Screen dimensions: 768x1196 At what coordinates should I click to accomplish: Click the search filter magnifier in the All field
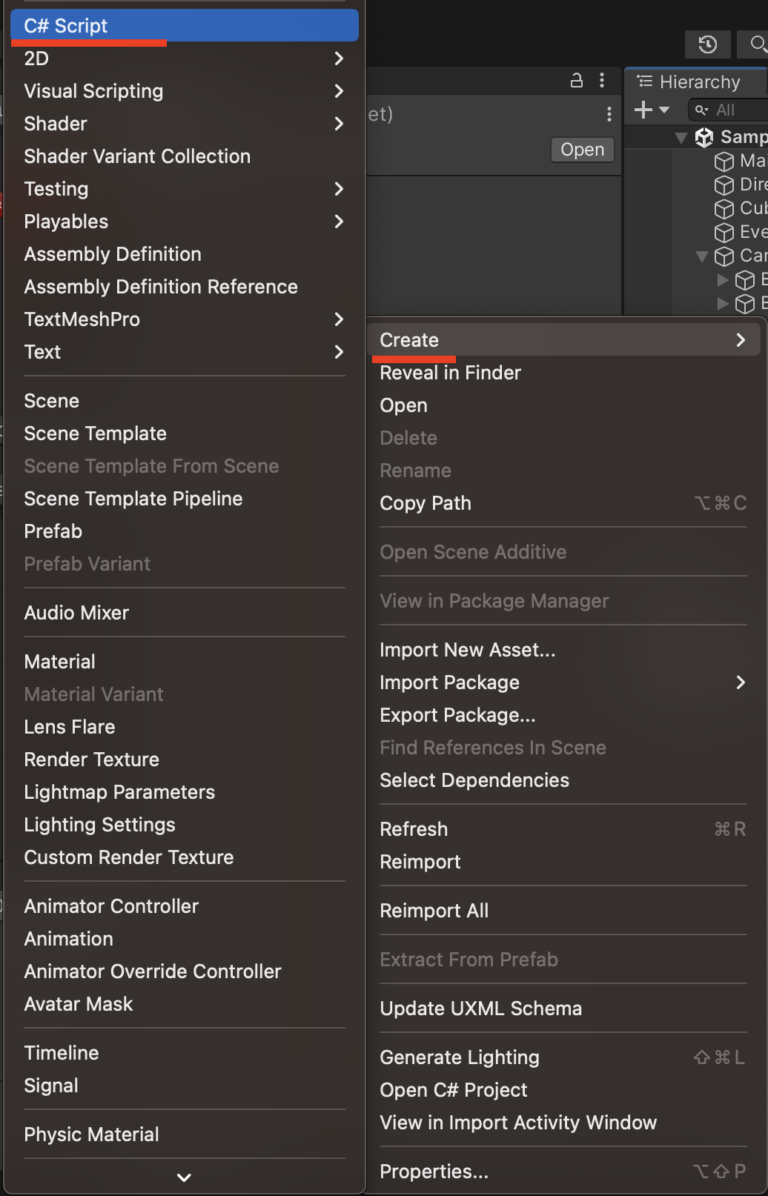[701, 110]
